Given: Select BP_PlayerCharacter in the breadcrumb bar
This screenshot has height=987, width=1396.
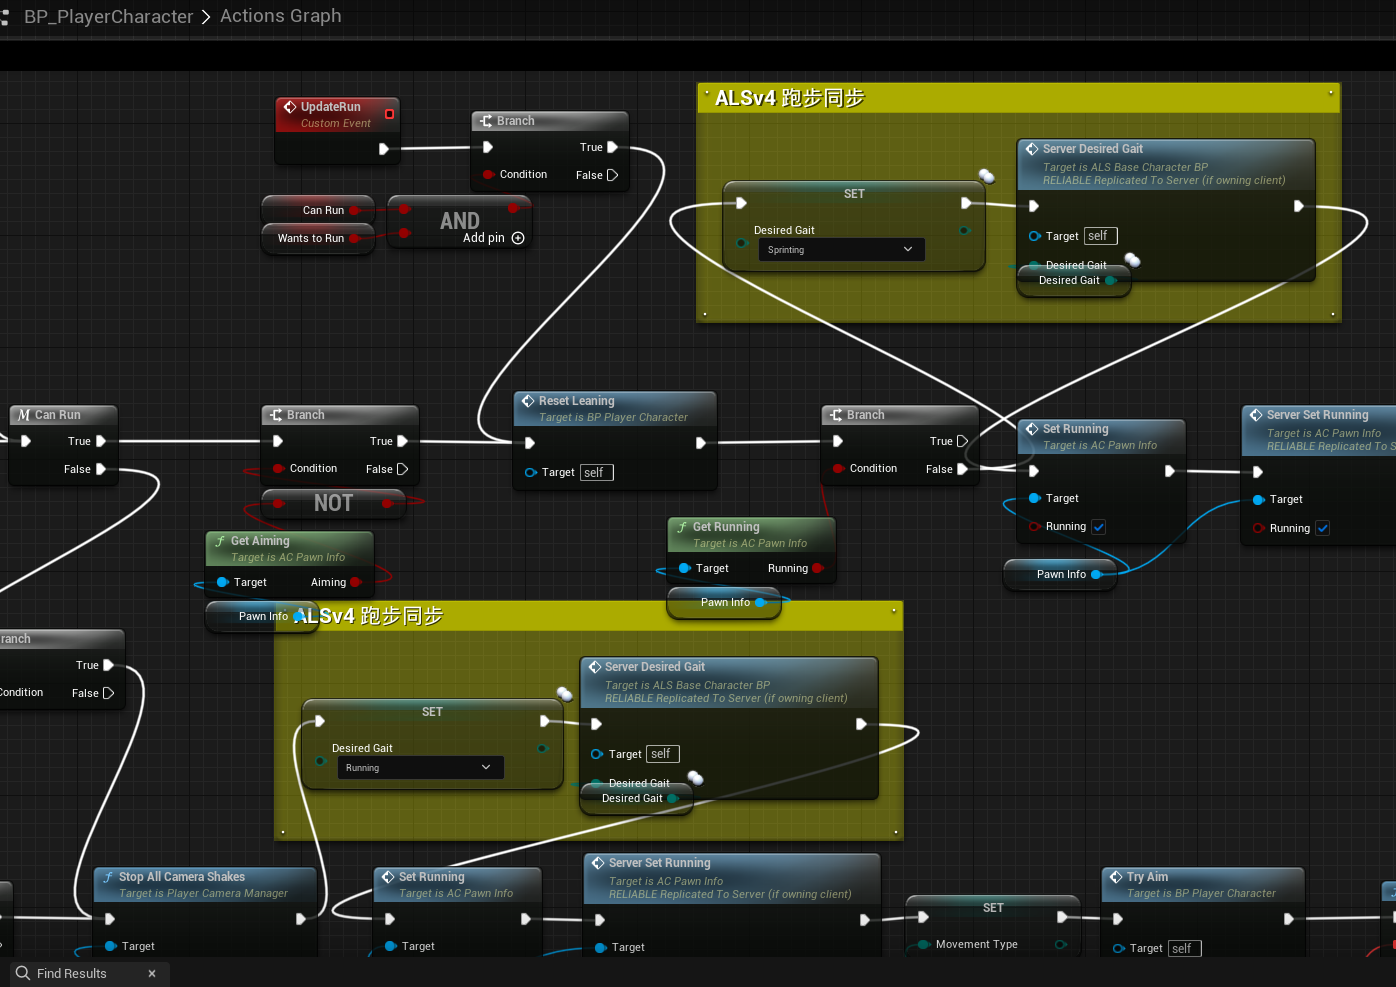Looking at the screenshot, I should pyautogui.click(x=108, y=16).
